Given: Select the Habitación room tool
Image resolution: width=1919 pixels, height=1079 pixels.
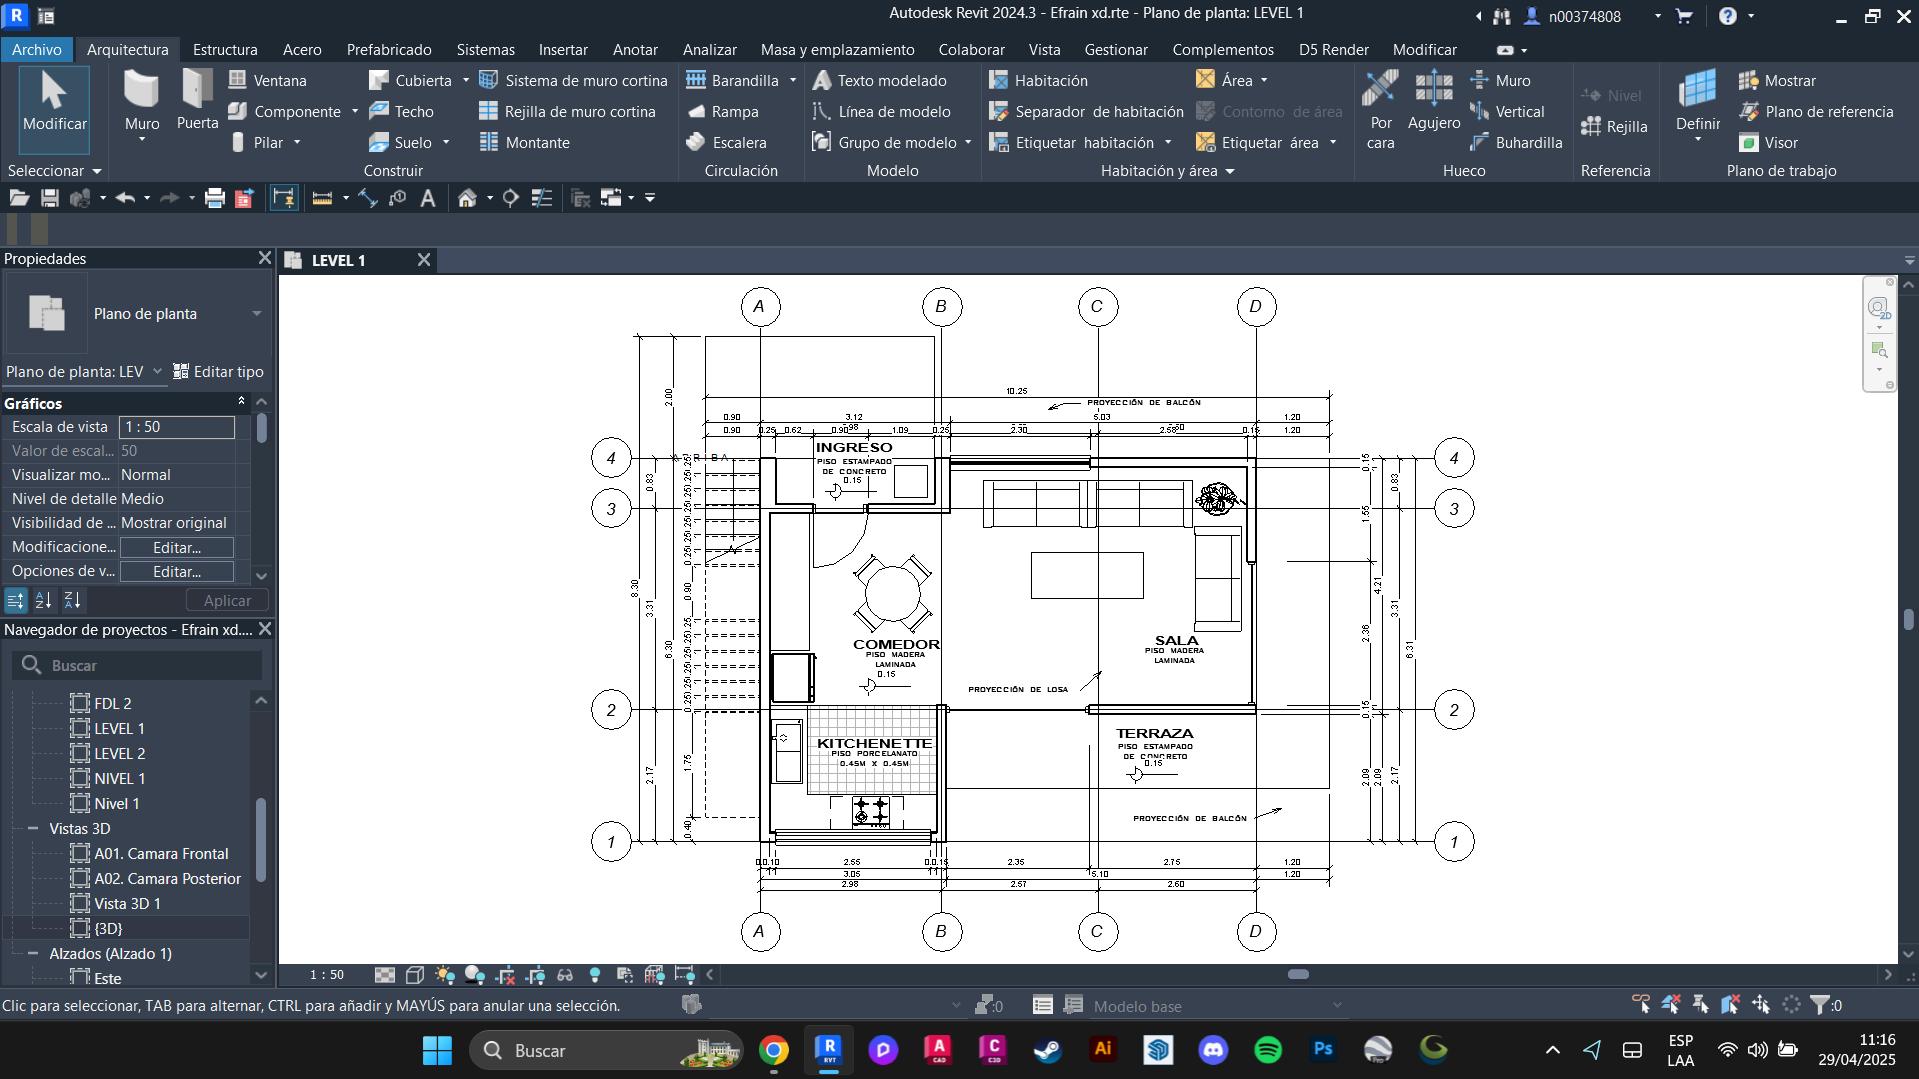Looking at the screenshot, I should tap(1038, 80).
